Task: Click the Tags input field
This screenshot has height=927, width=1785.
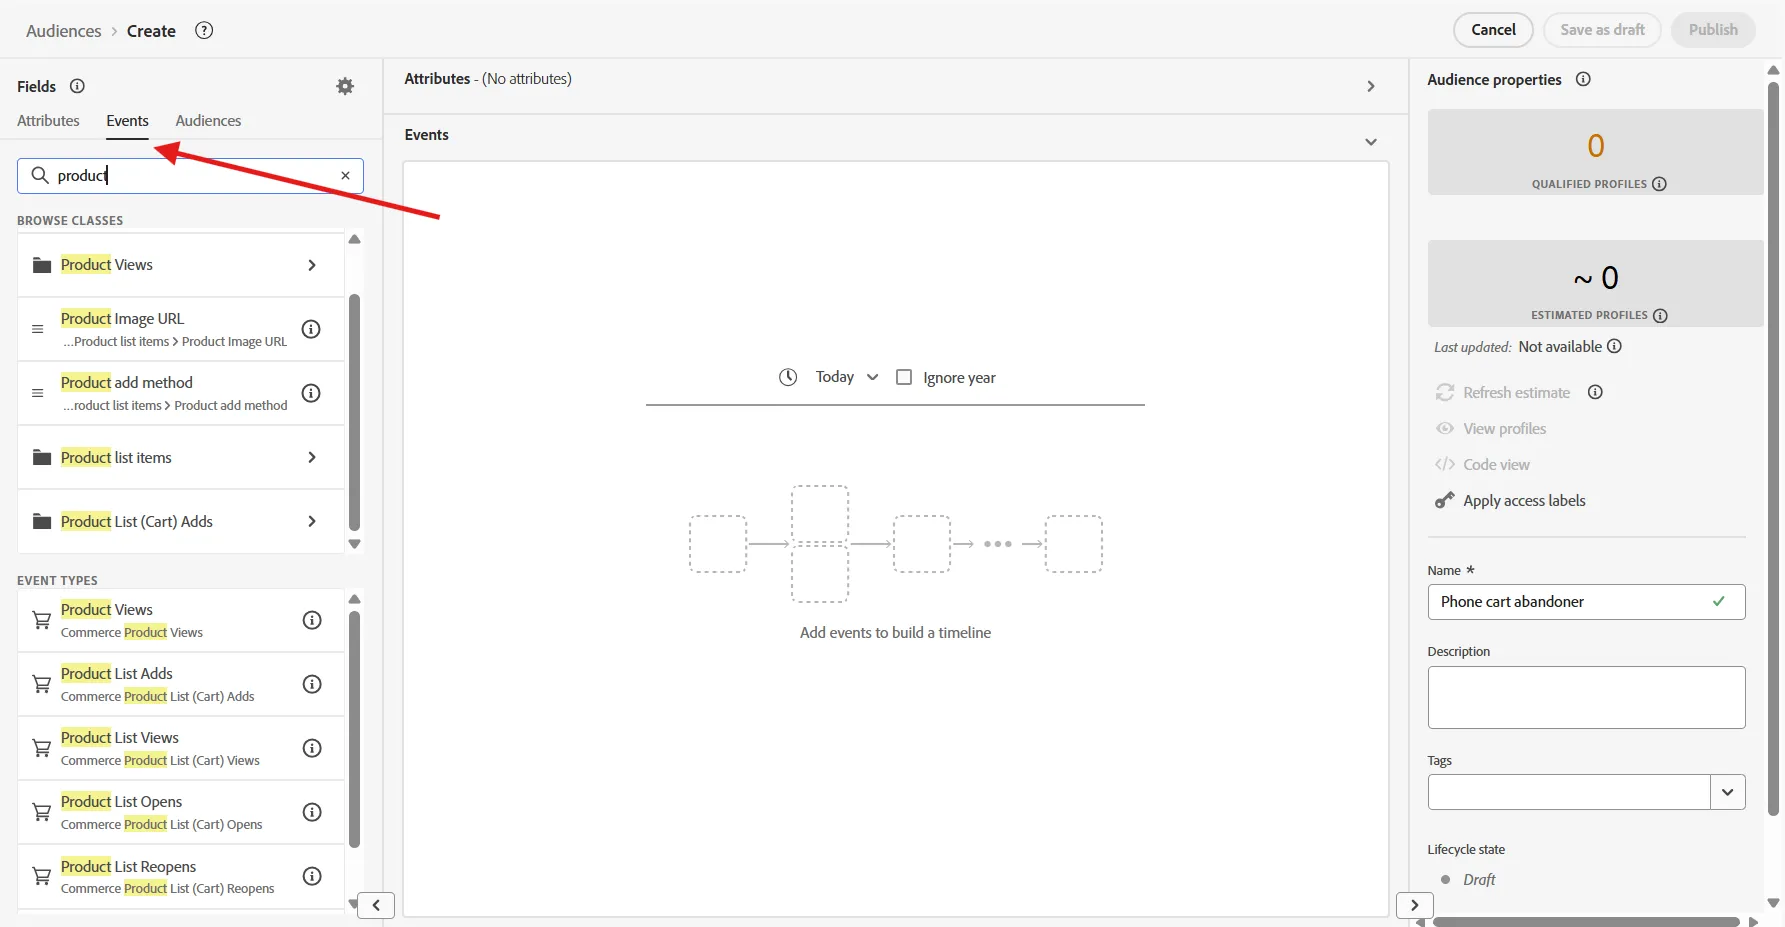Action: [1569, 792]
